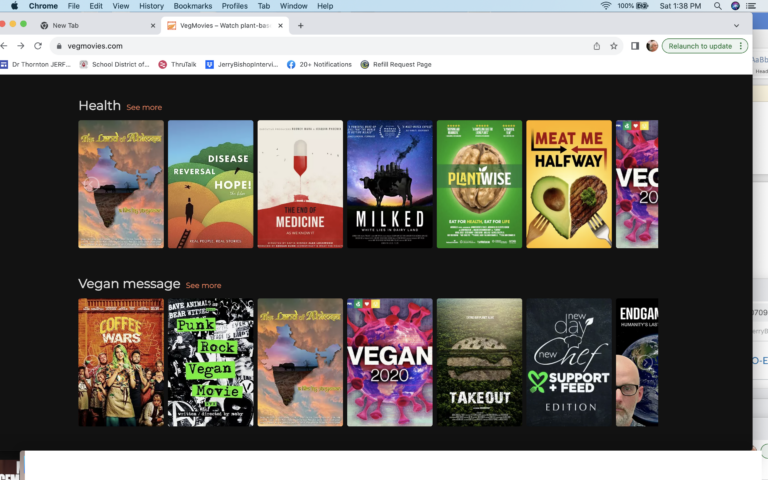Viewport: 768px width, 480px height.
Task: Open Siri from the menu bar
Action: (735, 6)
